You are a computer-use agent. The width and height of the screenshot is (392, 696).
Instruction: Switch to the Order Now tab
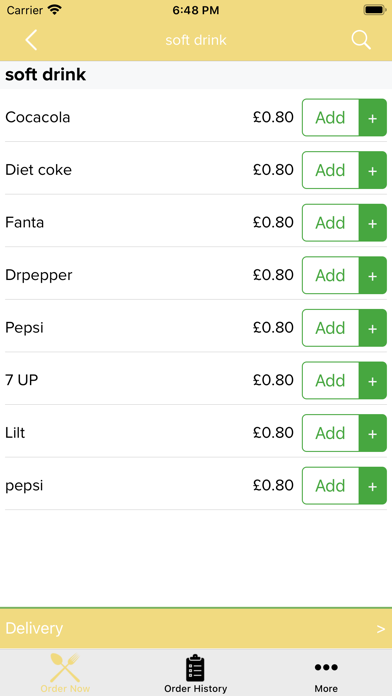point(65,673)
